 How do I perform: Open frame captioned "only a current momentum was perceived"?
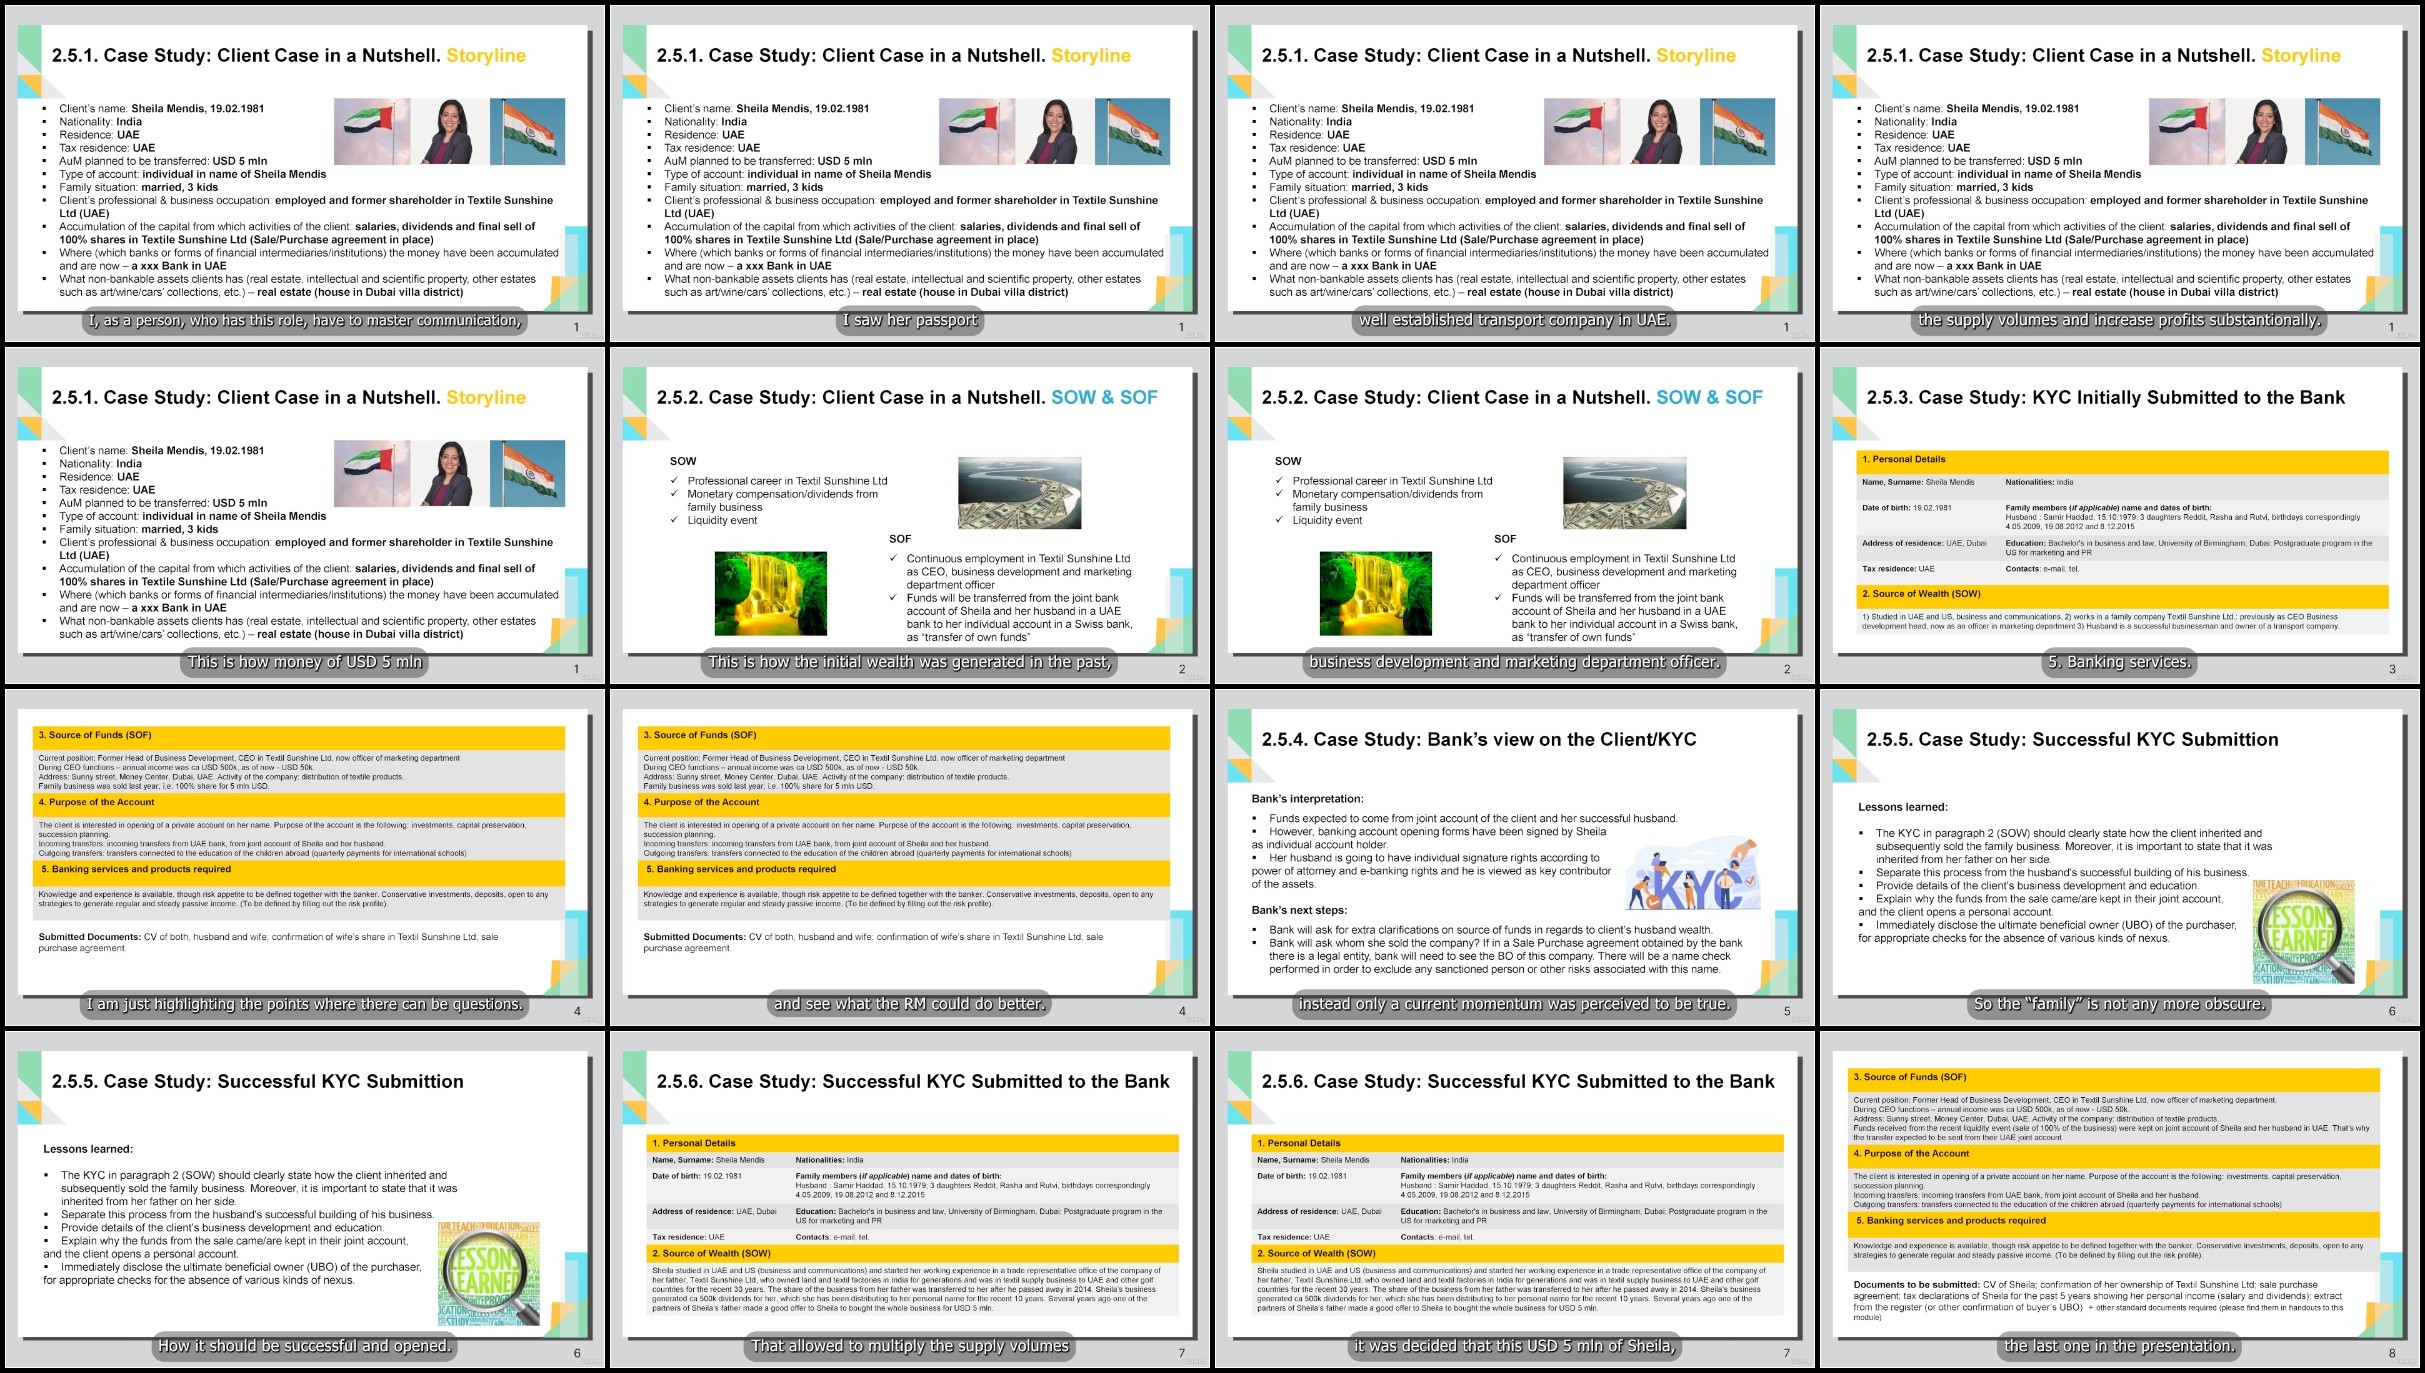(1514, 857)
